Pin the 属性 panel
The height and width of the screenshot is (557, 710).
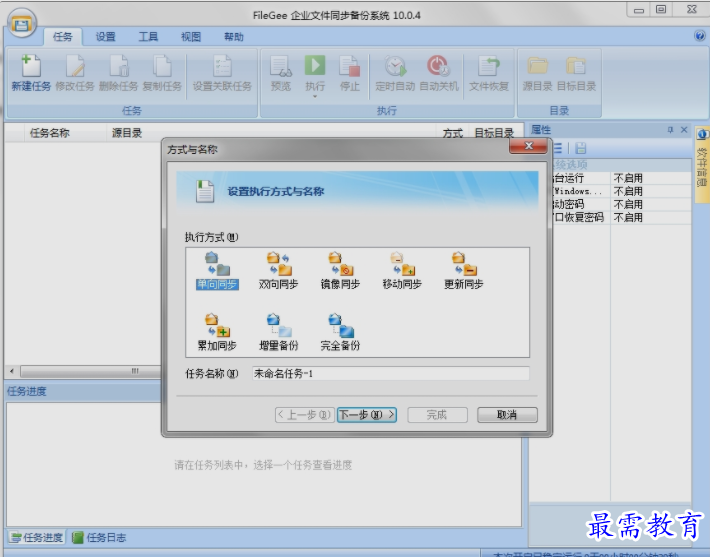click(x=670, y=130)
